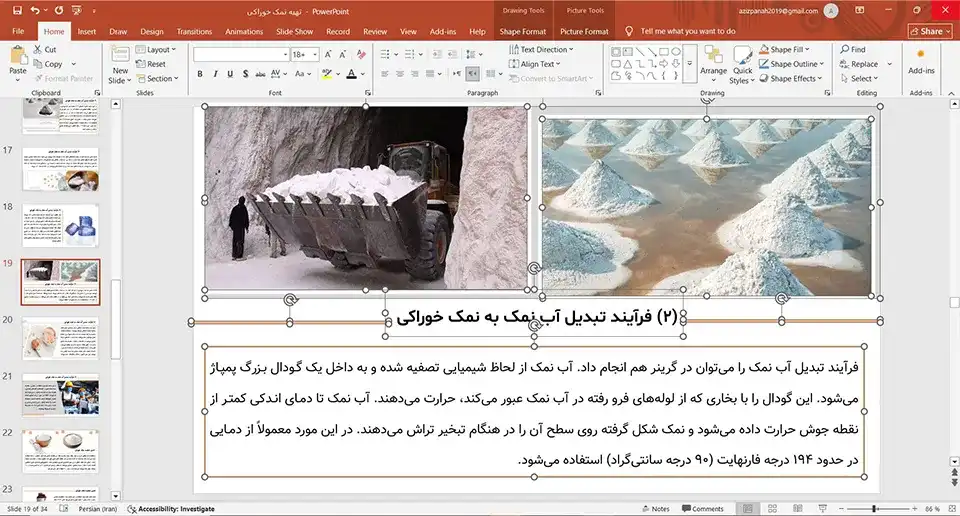Apply the font color swatch
The width and height of the screenshot is (960, 516).
(x=351, y=74)
